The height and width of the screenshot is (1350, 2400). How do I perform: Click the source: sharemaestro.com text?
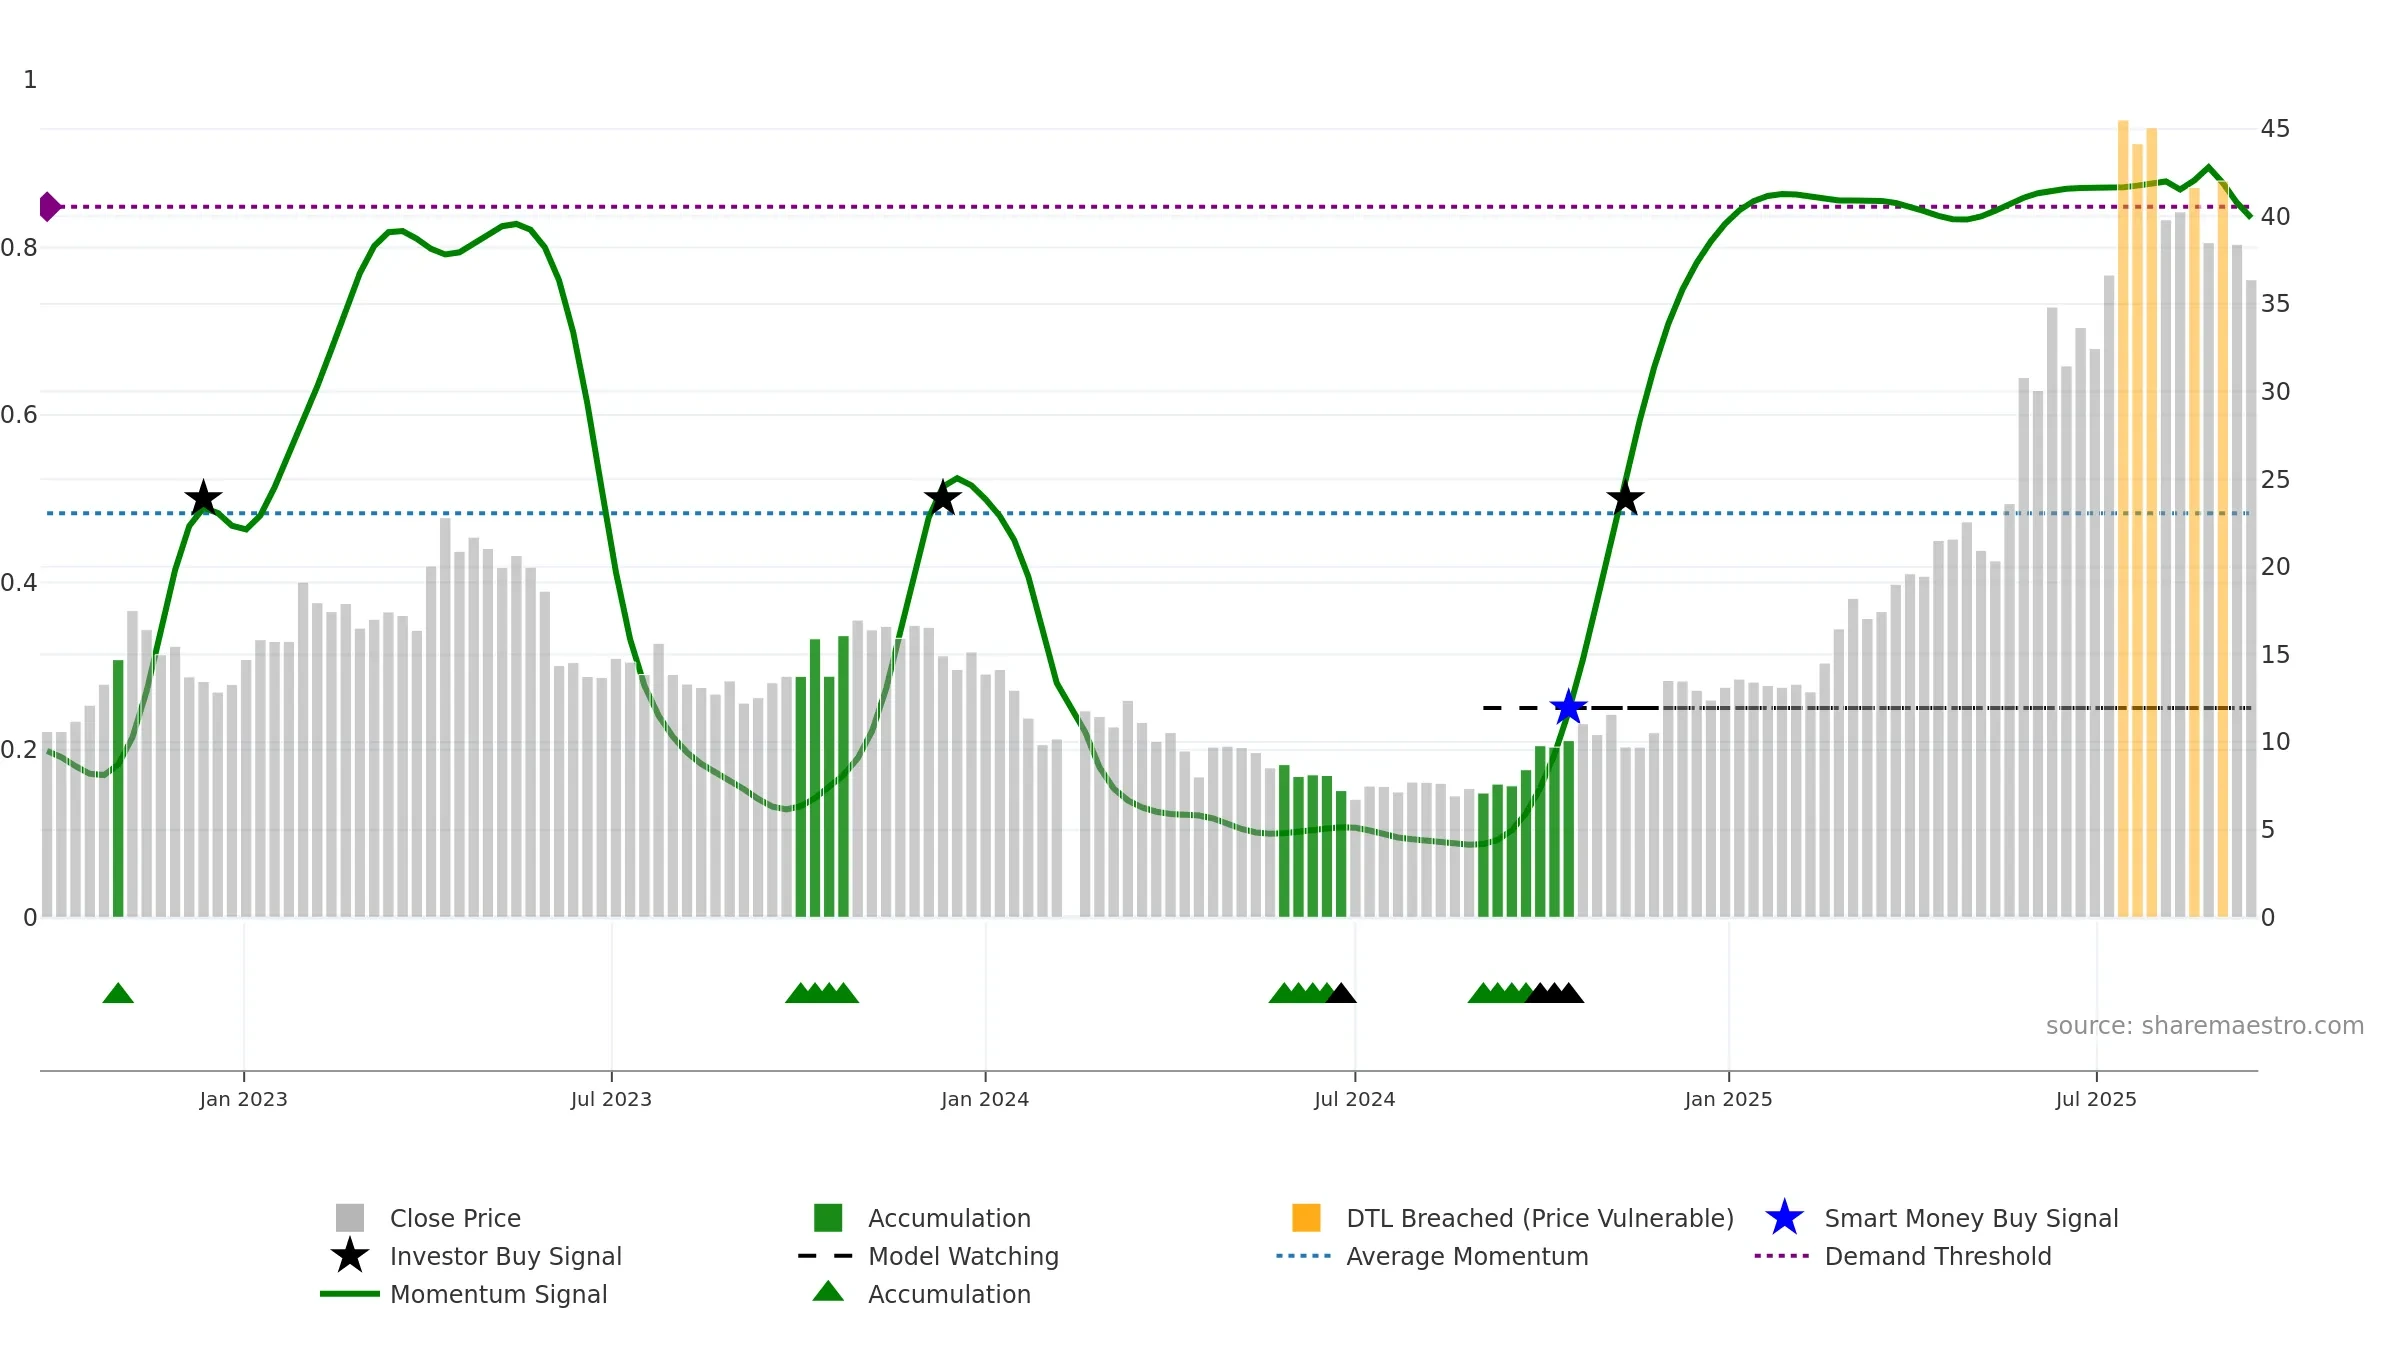click(x=2205, y=1026)
